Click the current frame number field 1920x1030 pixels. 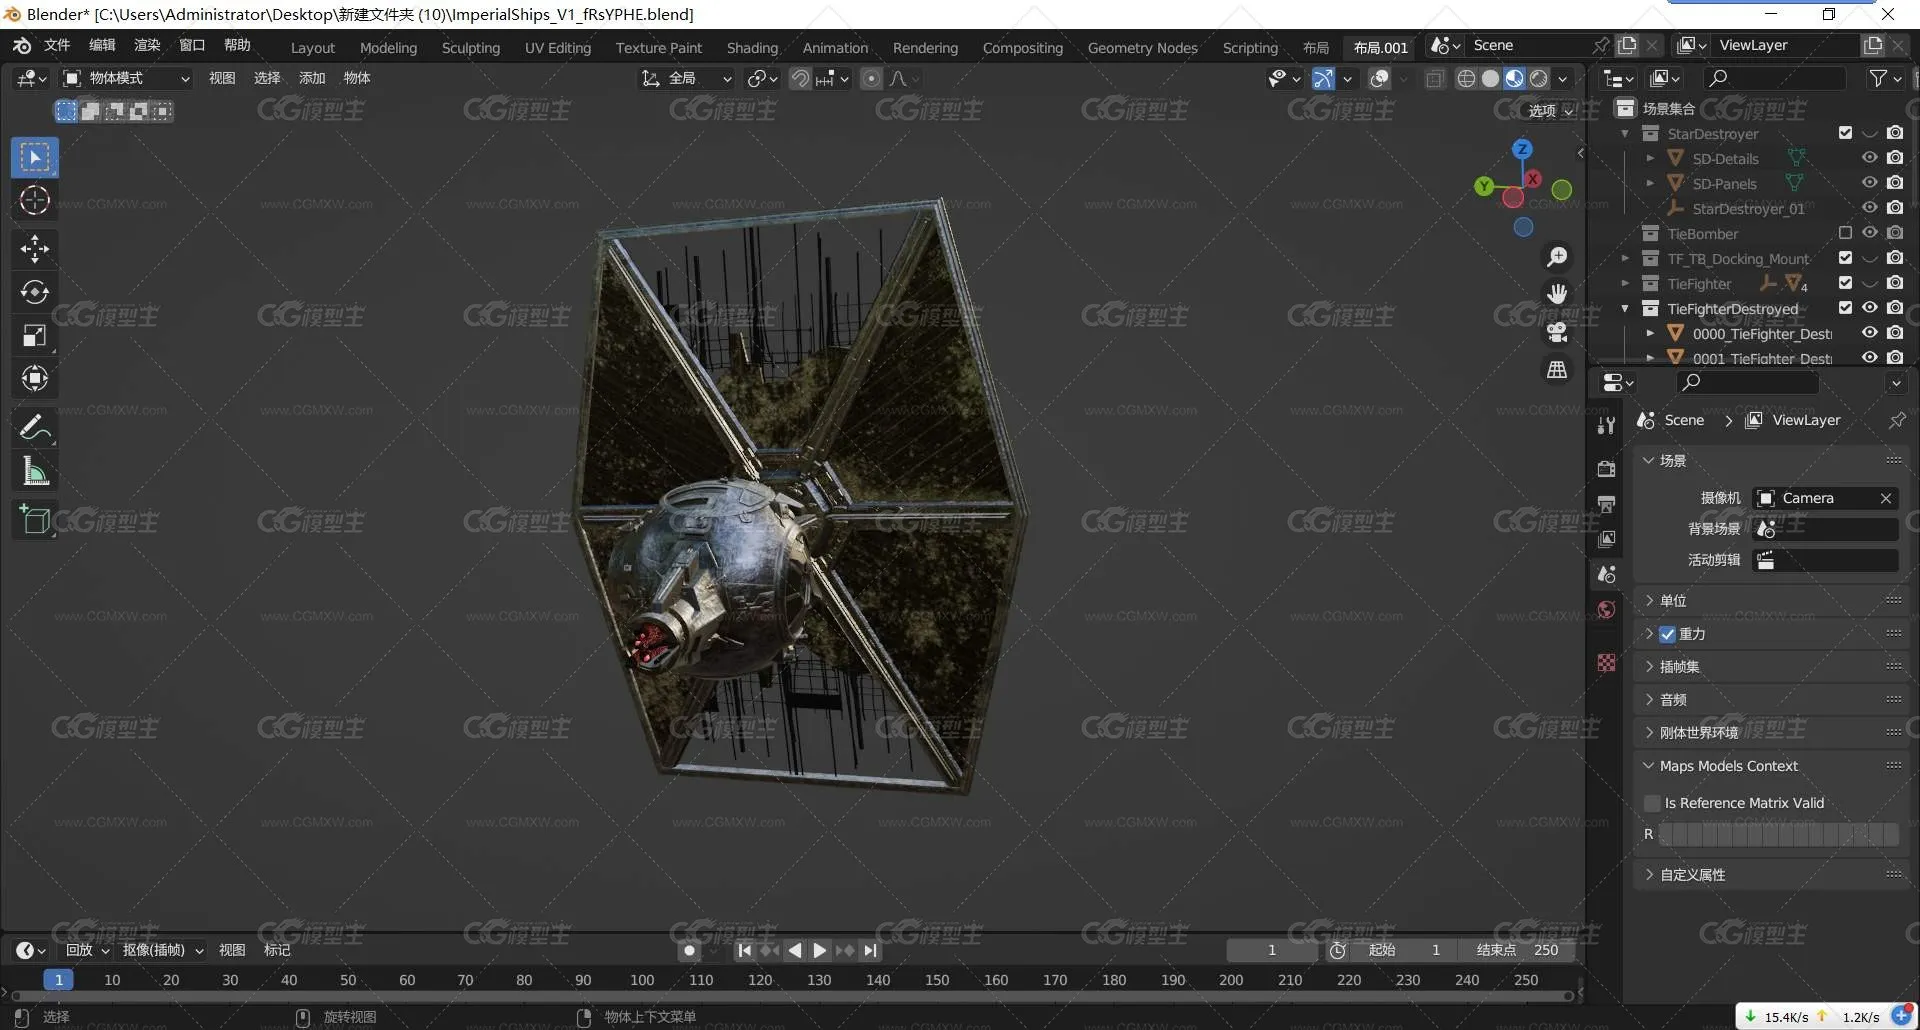tap(1272, 950)
